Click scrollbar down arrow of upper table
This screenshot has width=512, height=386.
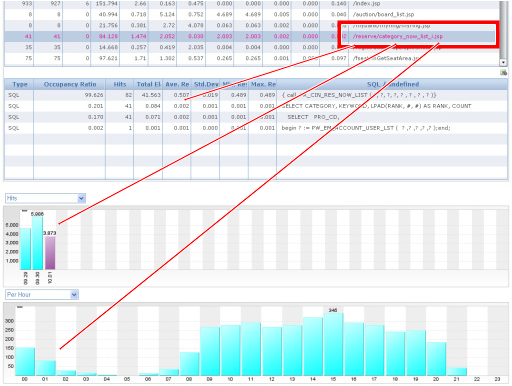point(503,62)
